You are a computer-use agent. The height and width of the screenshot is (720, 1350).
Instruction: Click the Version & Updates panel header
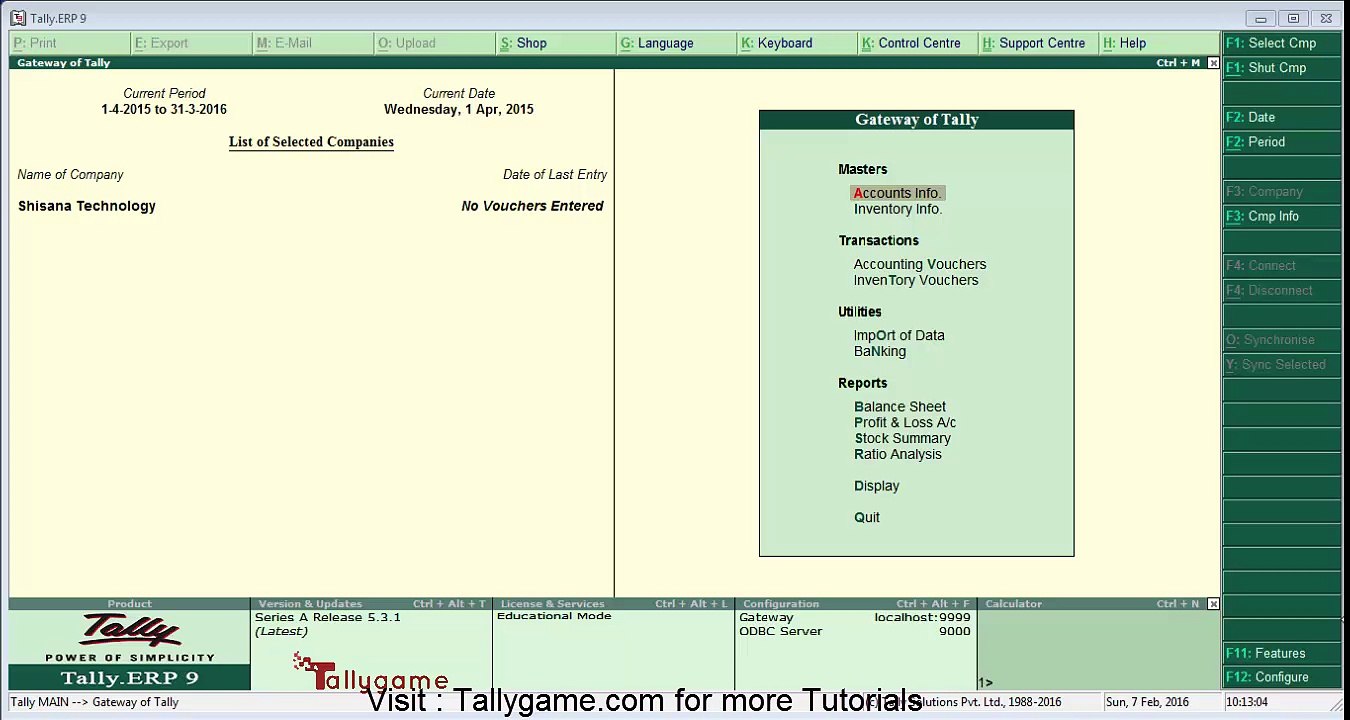[x=371, y=604]
